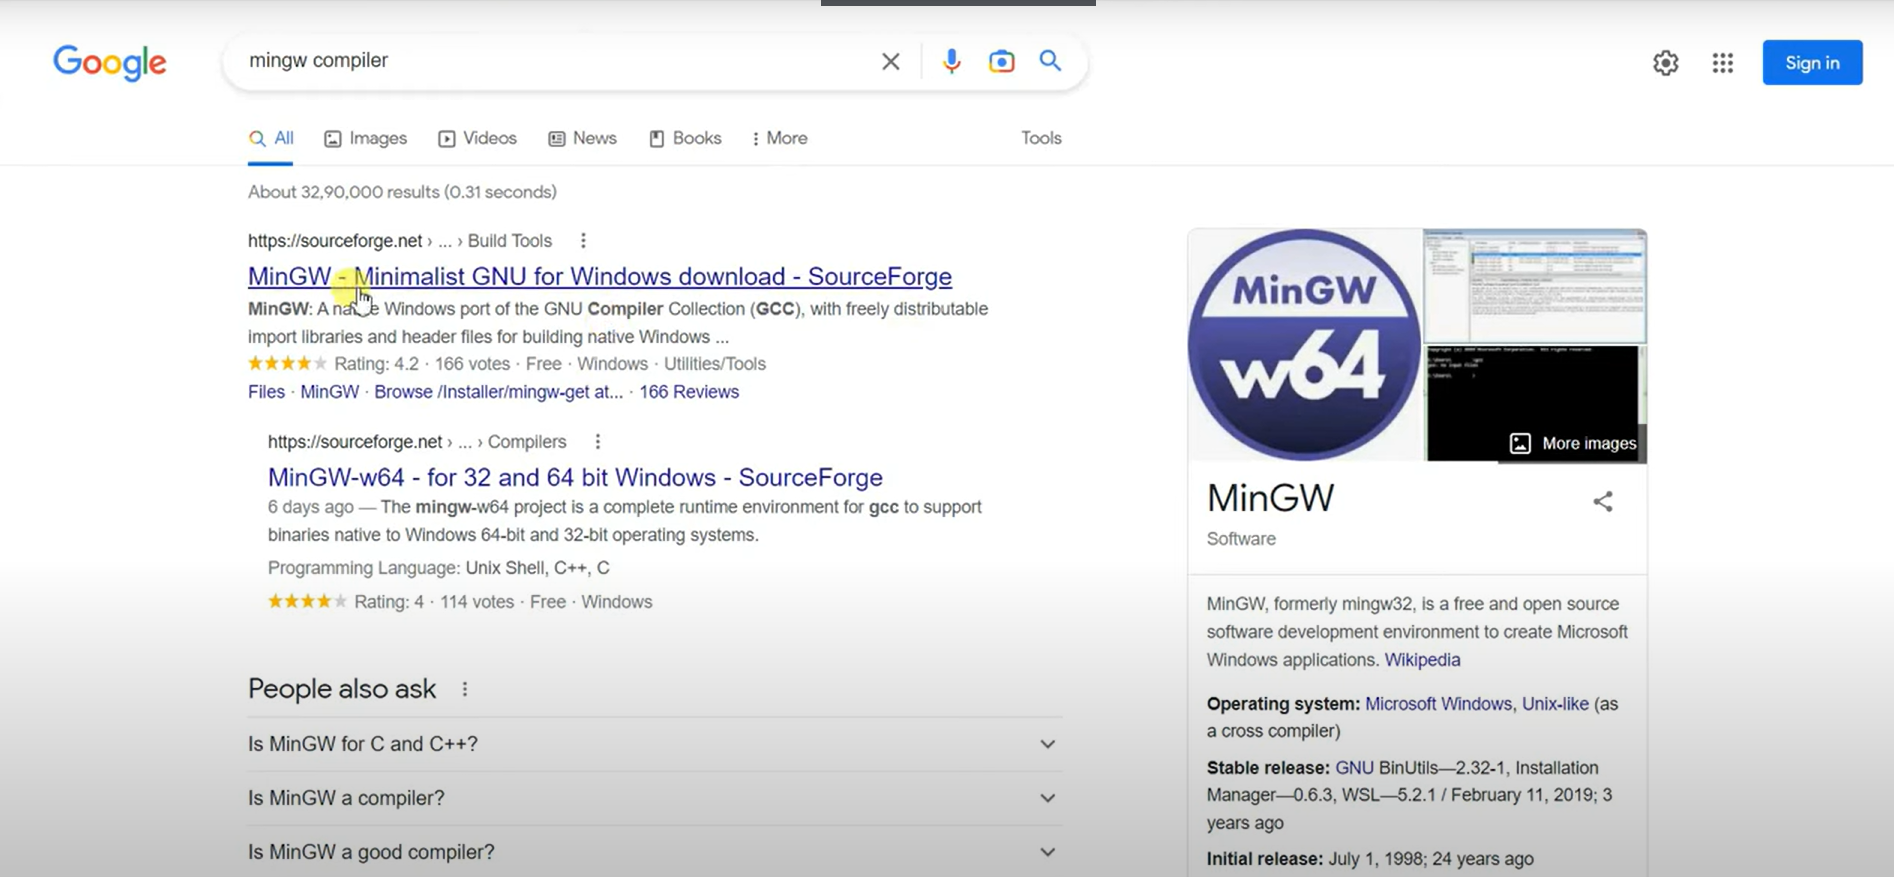
Task: Share the MinGW knowledge panel
Action: [x=1602, y=501]
